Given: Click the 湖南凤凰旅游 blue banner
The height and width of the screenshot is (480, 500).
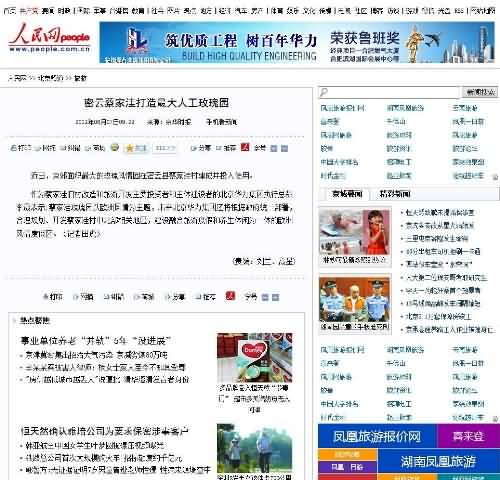Looking at the screenshot, I should pyautogui.click(x=438, y=461).
